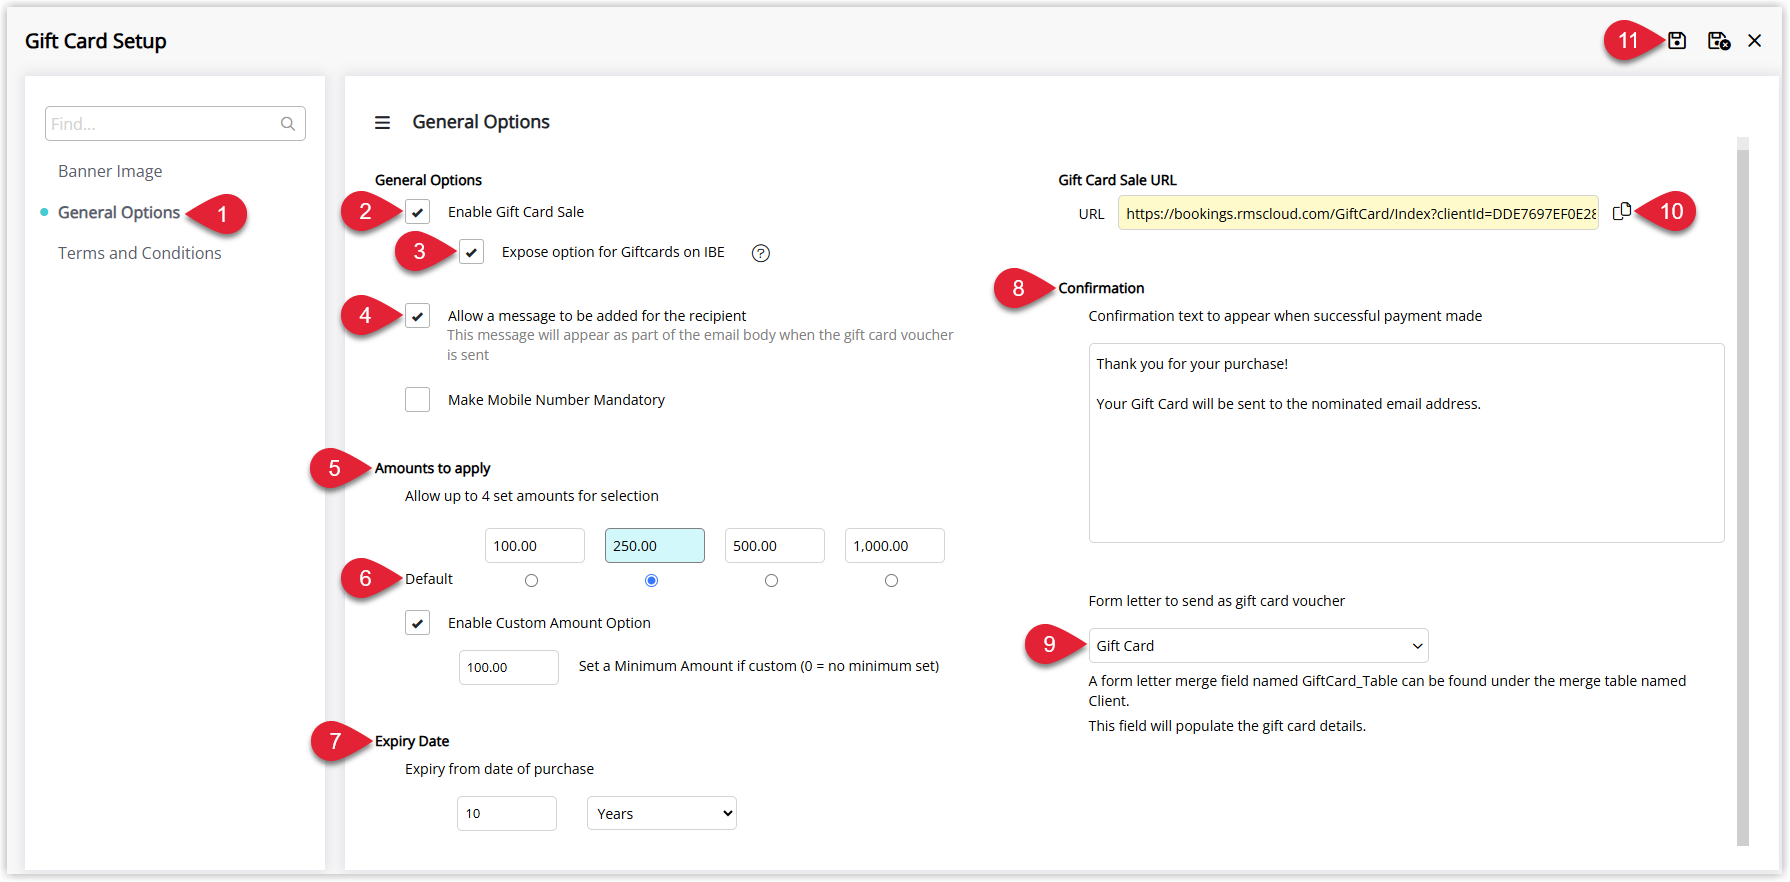Close the Gift Card Setup window
This screenshot has width=1790, height=882.
click(1755, 41)
